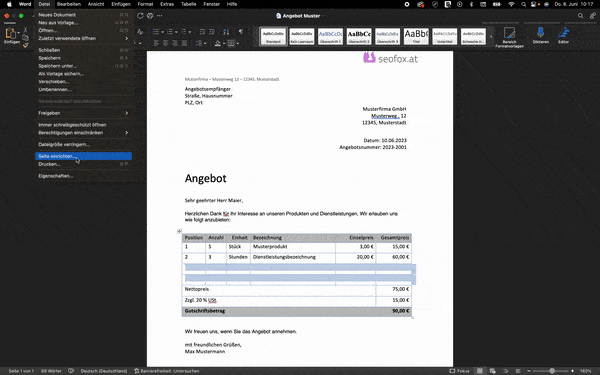Click 'Verschieben...' in the Datei menu
600x375 pixels.
click(83, 82)
